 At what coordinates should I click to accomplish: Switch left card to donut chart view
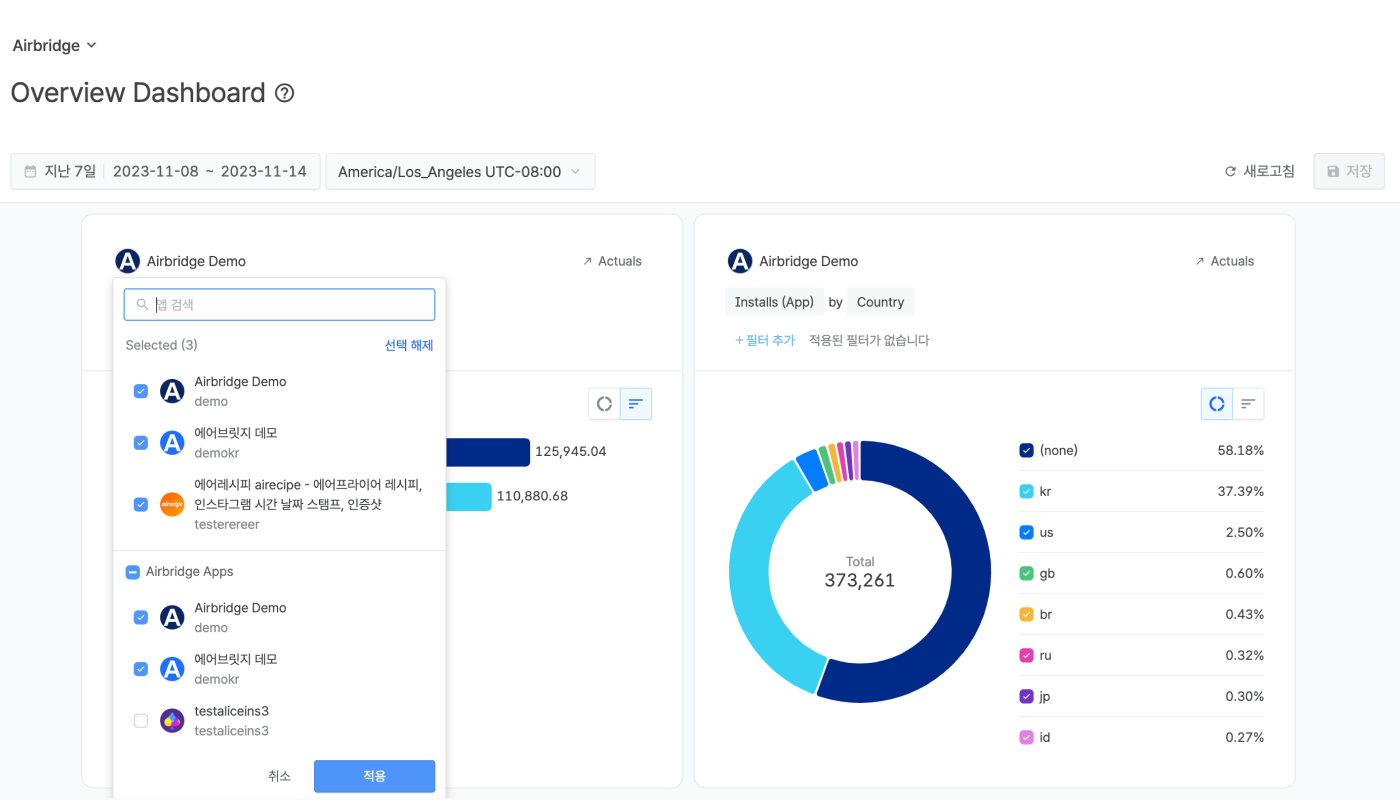pyautogui.click(x=604, y=404)
